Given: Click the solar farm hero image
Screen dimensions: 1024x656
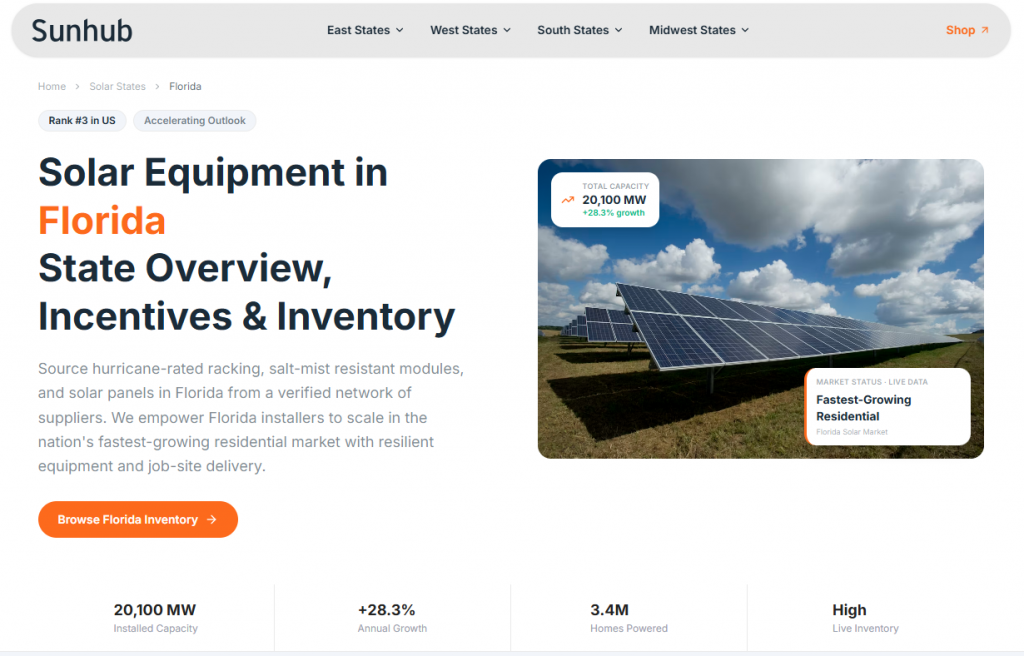Looking at the screenshot, I should 761,308.
